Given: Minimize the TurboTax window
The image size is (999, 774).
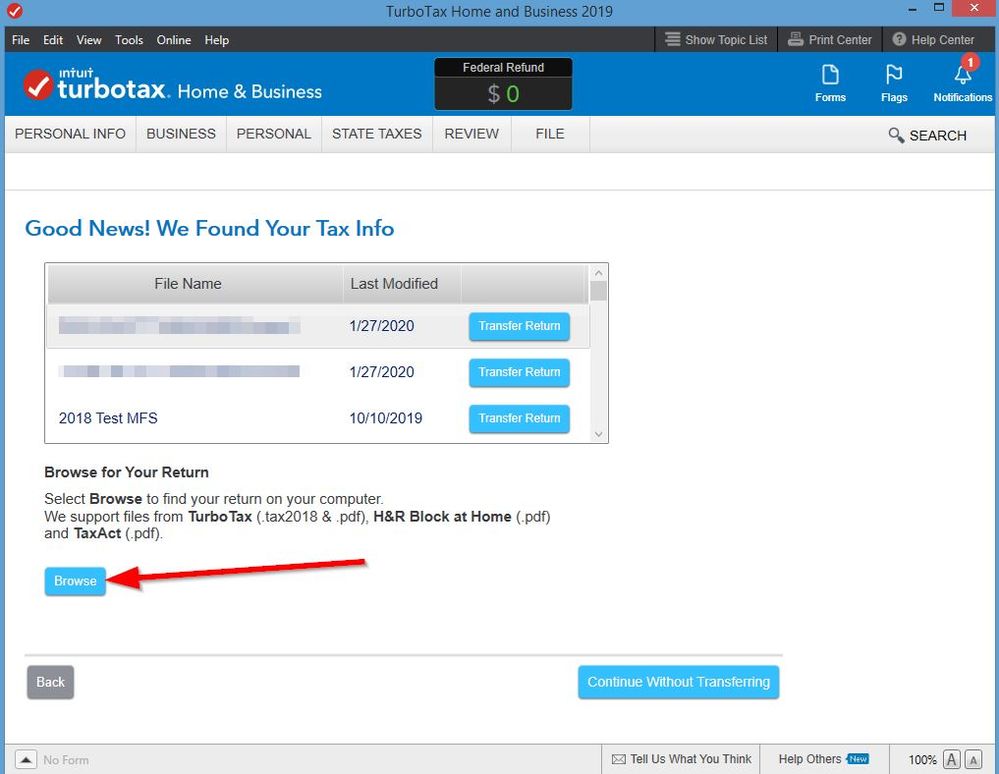Looking at the screenshot, I should [912, 9].
